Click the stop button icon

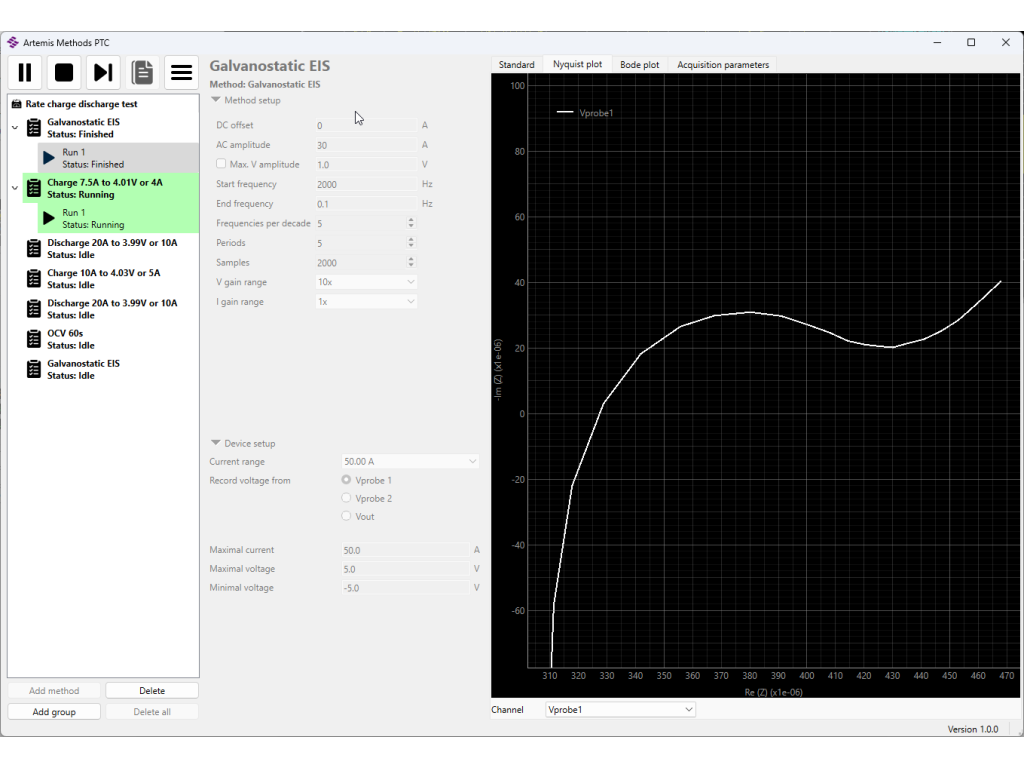click(x=64, y=72)
